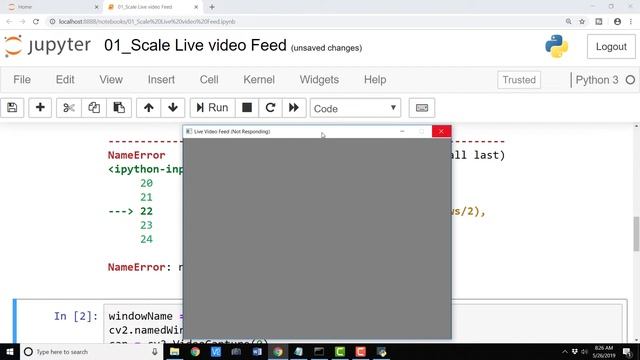
Task: Open the command palette keyboard icon
Action: click(x=422, y=108)
